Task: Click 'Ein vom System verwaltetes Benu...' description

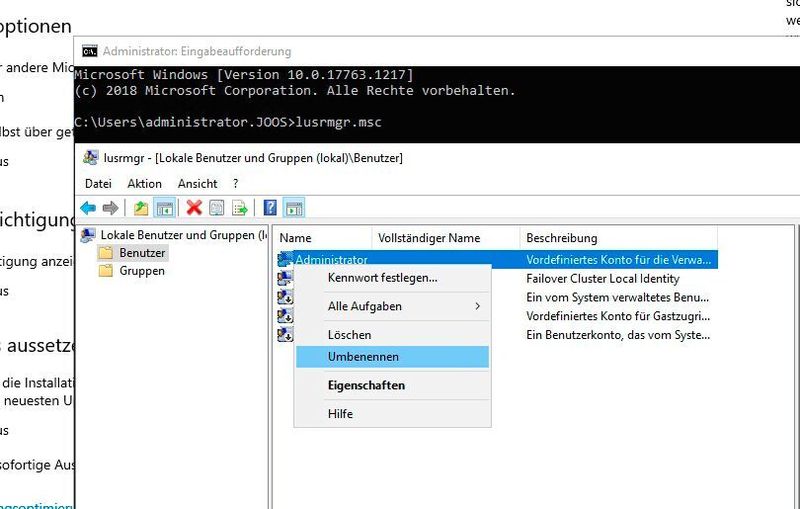Action: point(617,297)
